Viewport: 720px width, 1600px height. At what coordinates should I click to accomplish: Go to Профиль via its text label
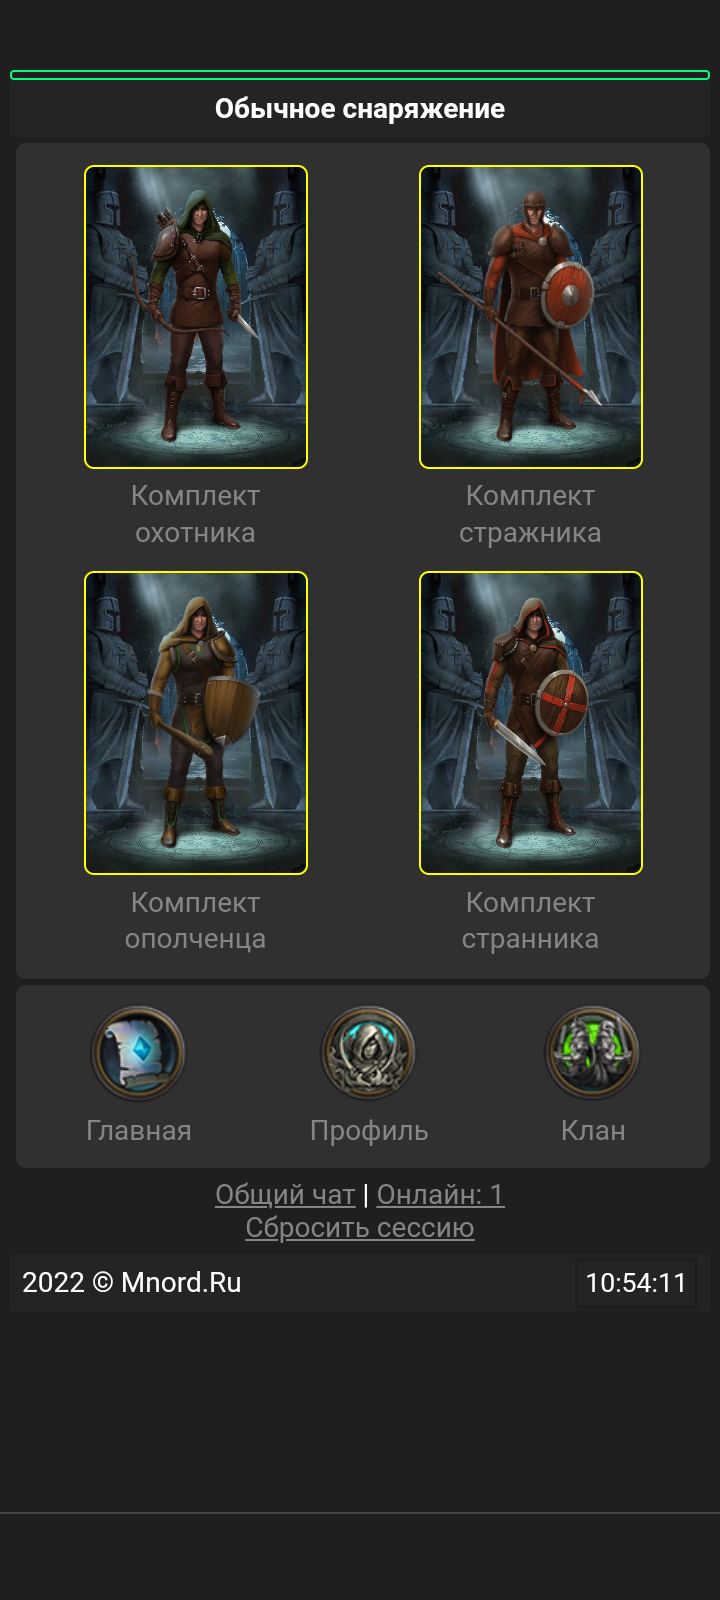tap(369, 1131)
